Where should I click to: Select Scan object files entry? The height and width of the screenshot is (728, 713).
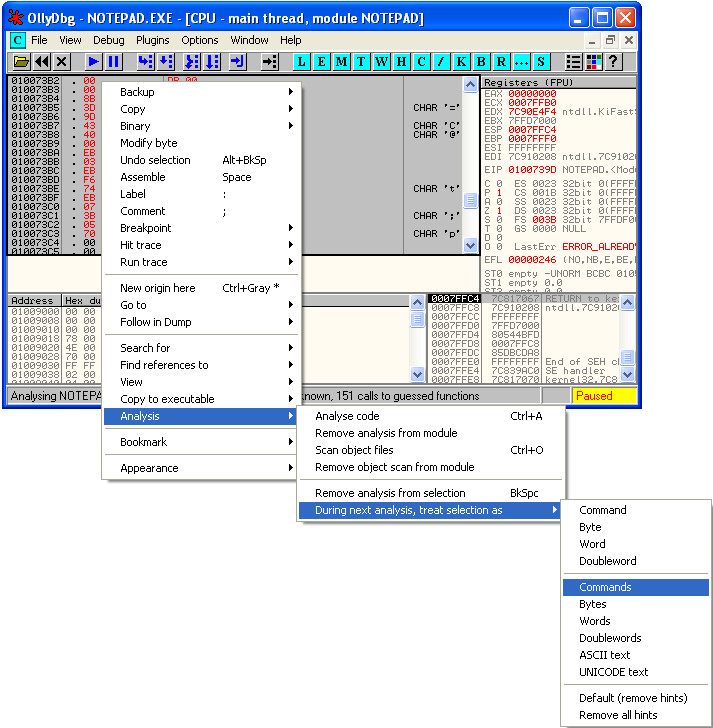click(x=430, y=450)
